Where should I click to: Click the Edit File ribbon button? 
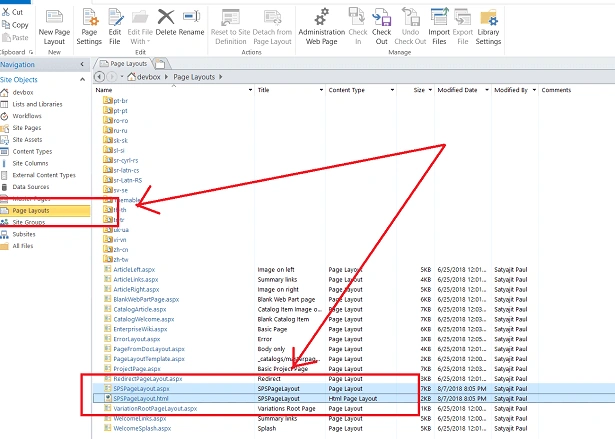(x=115, y=27)
